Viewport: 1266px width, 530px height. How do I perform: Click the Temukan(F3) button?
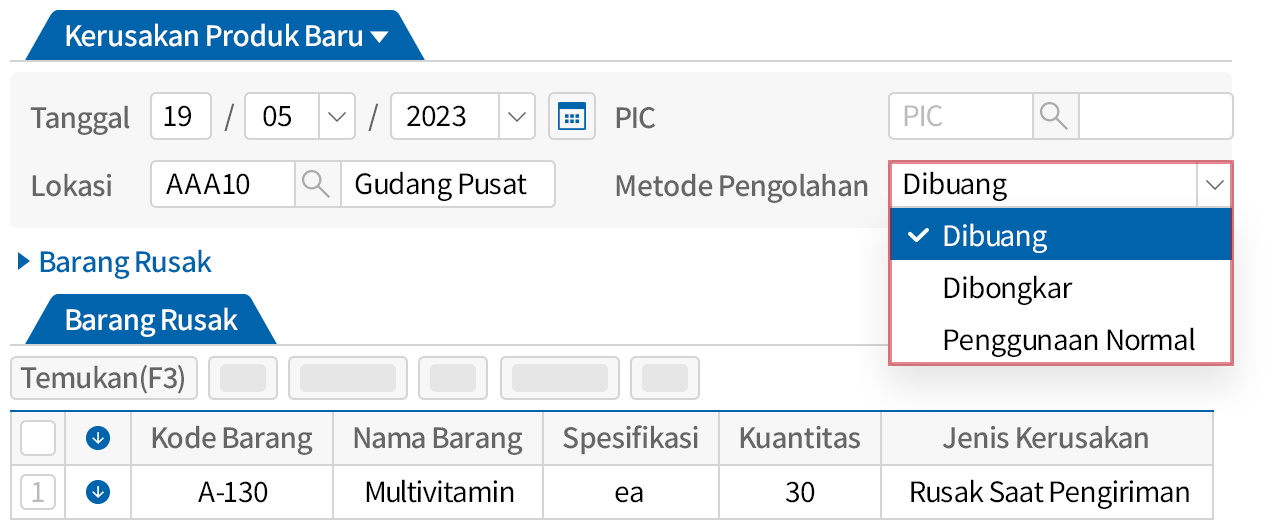(x=104, y=378)
